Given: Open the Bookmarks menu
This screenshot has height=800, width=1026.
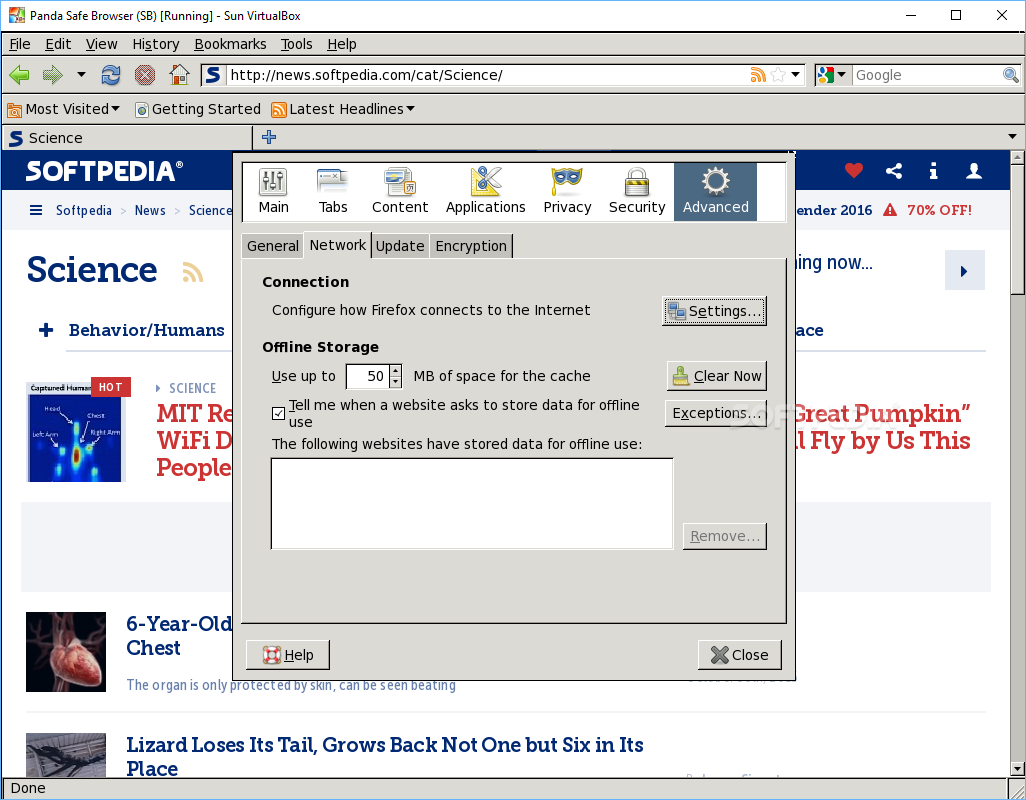Looking at the screenshot, I should (x=230, y=44).
